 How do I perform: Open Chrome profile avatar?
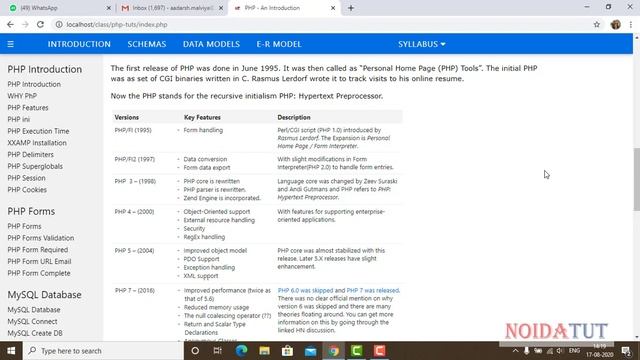tap(616, 24)
